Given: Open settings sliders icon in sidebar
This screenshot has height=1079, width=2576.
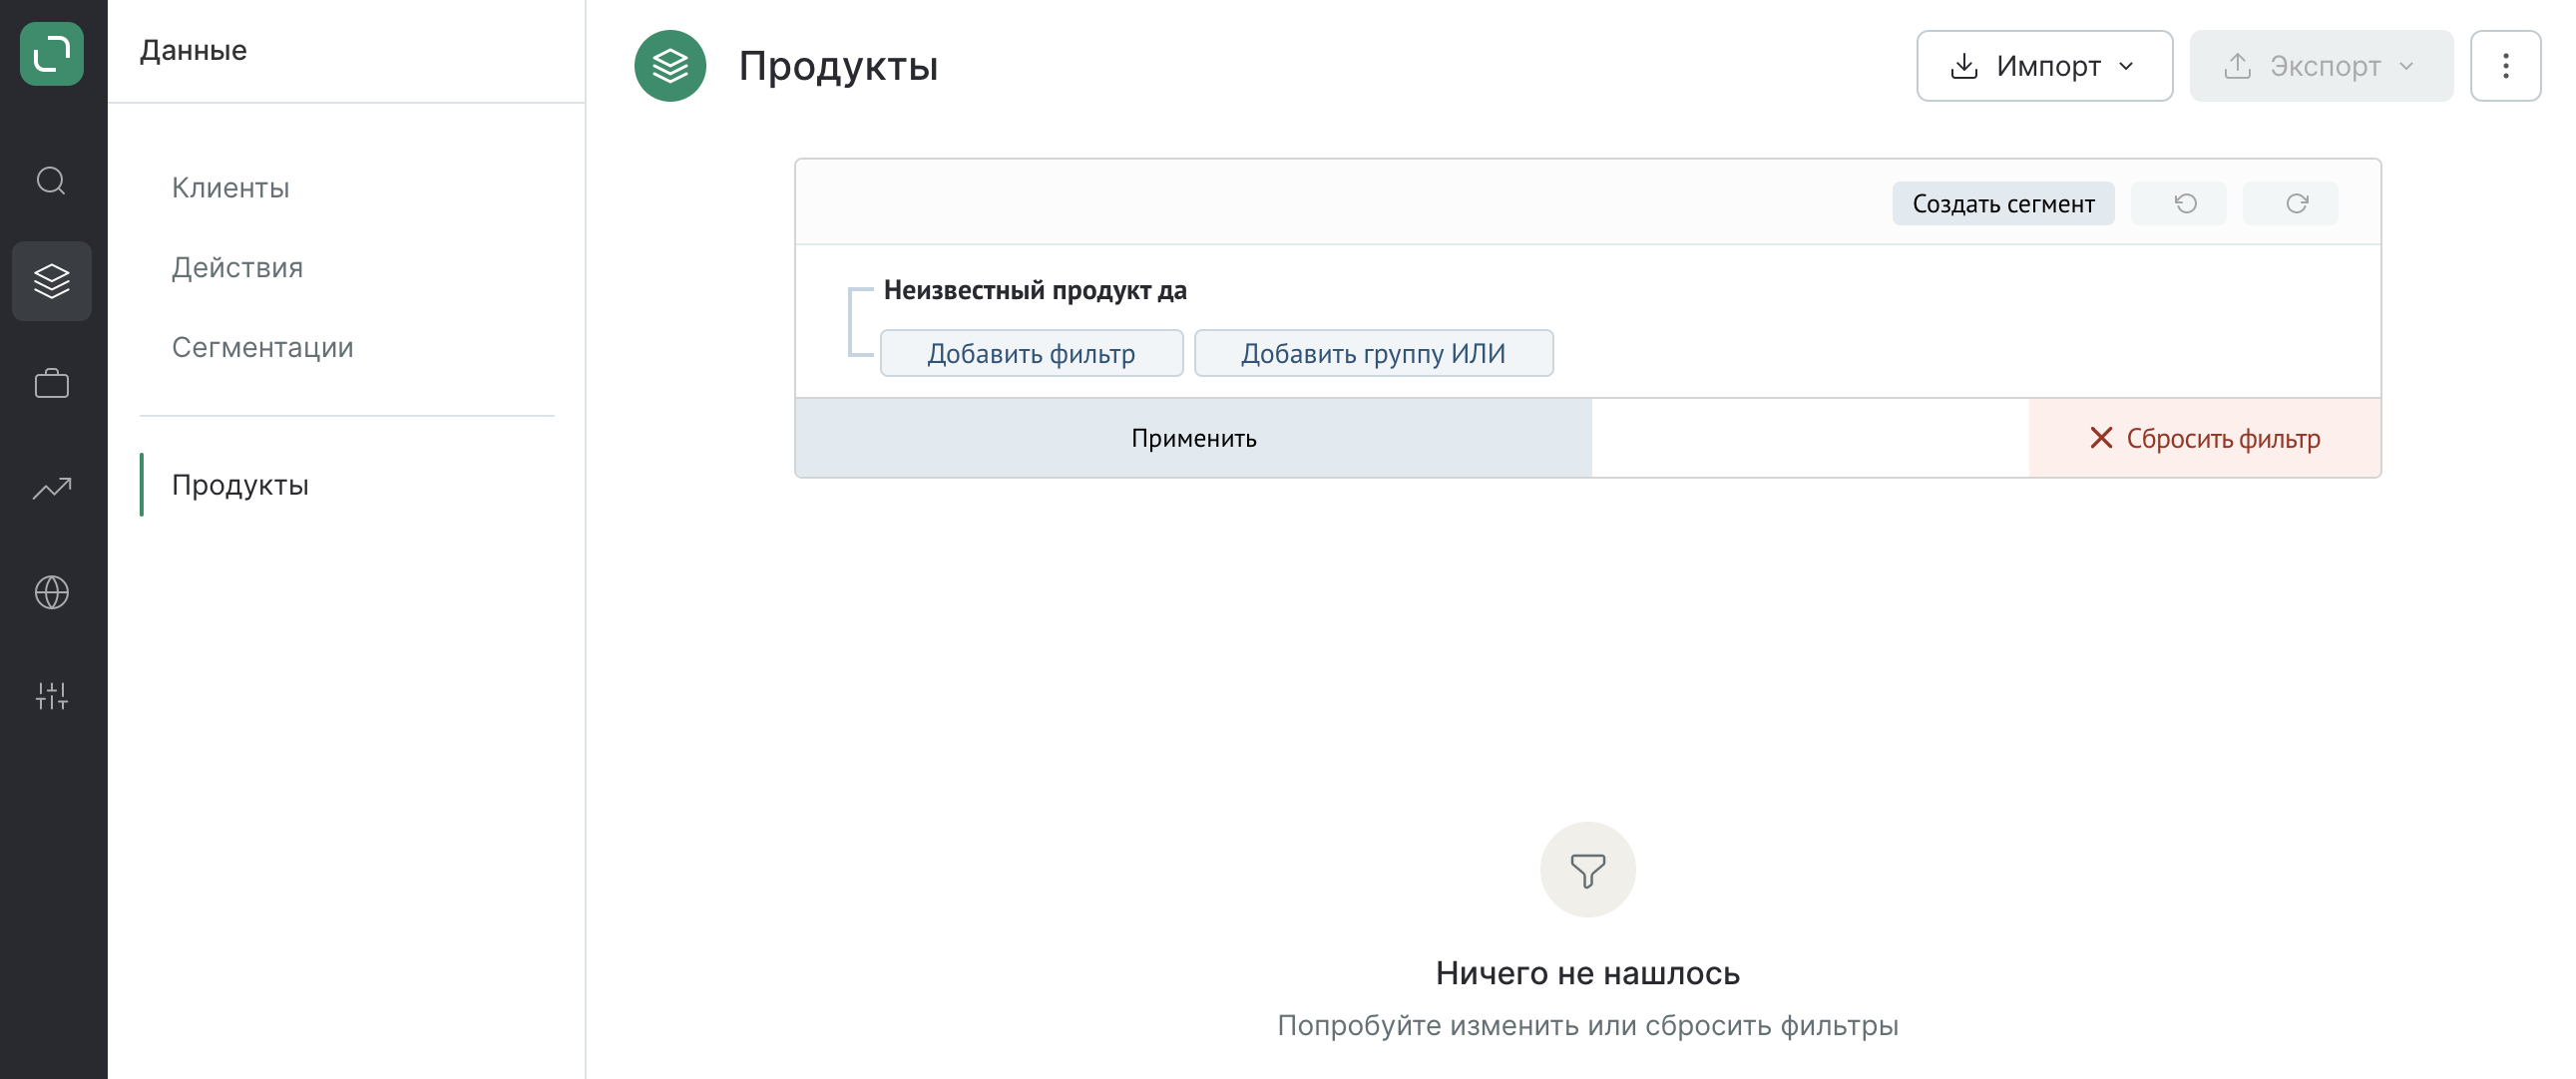Looking at the screenshot, I should pyautogui.click(x=52, y=696).
